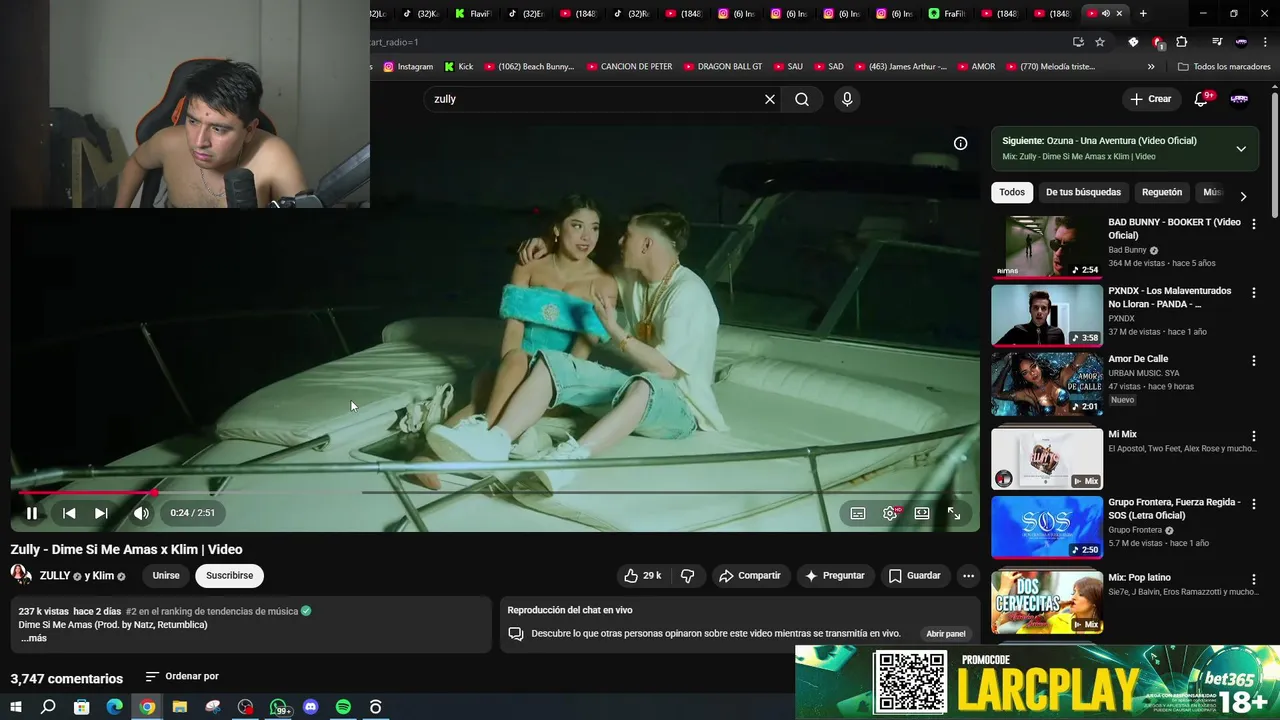Open a new browser tab
Viewport: 1280px width, 720px height.
1143,13
